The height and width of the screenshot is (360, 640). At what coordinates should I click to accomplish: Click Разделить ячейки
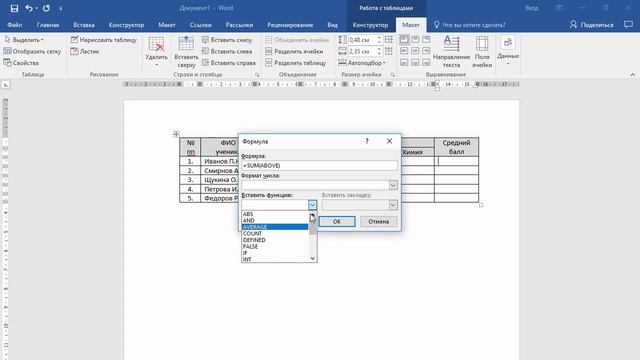(x=294, y=51)
